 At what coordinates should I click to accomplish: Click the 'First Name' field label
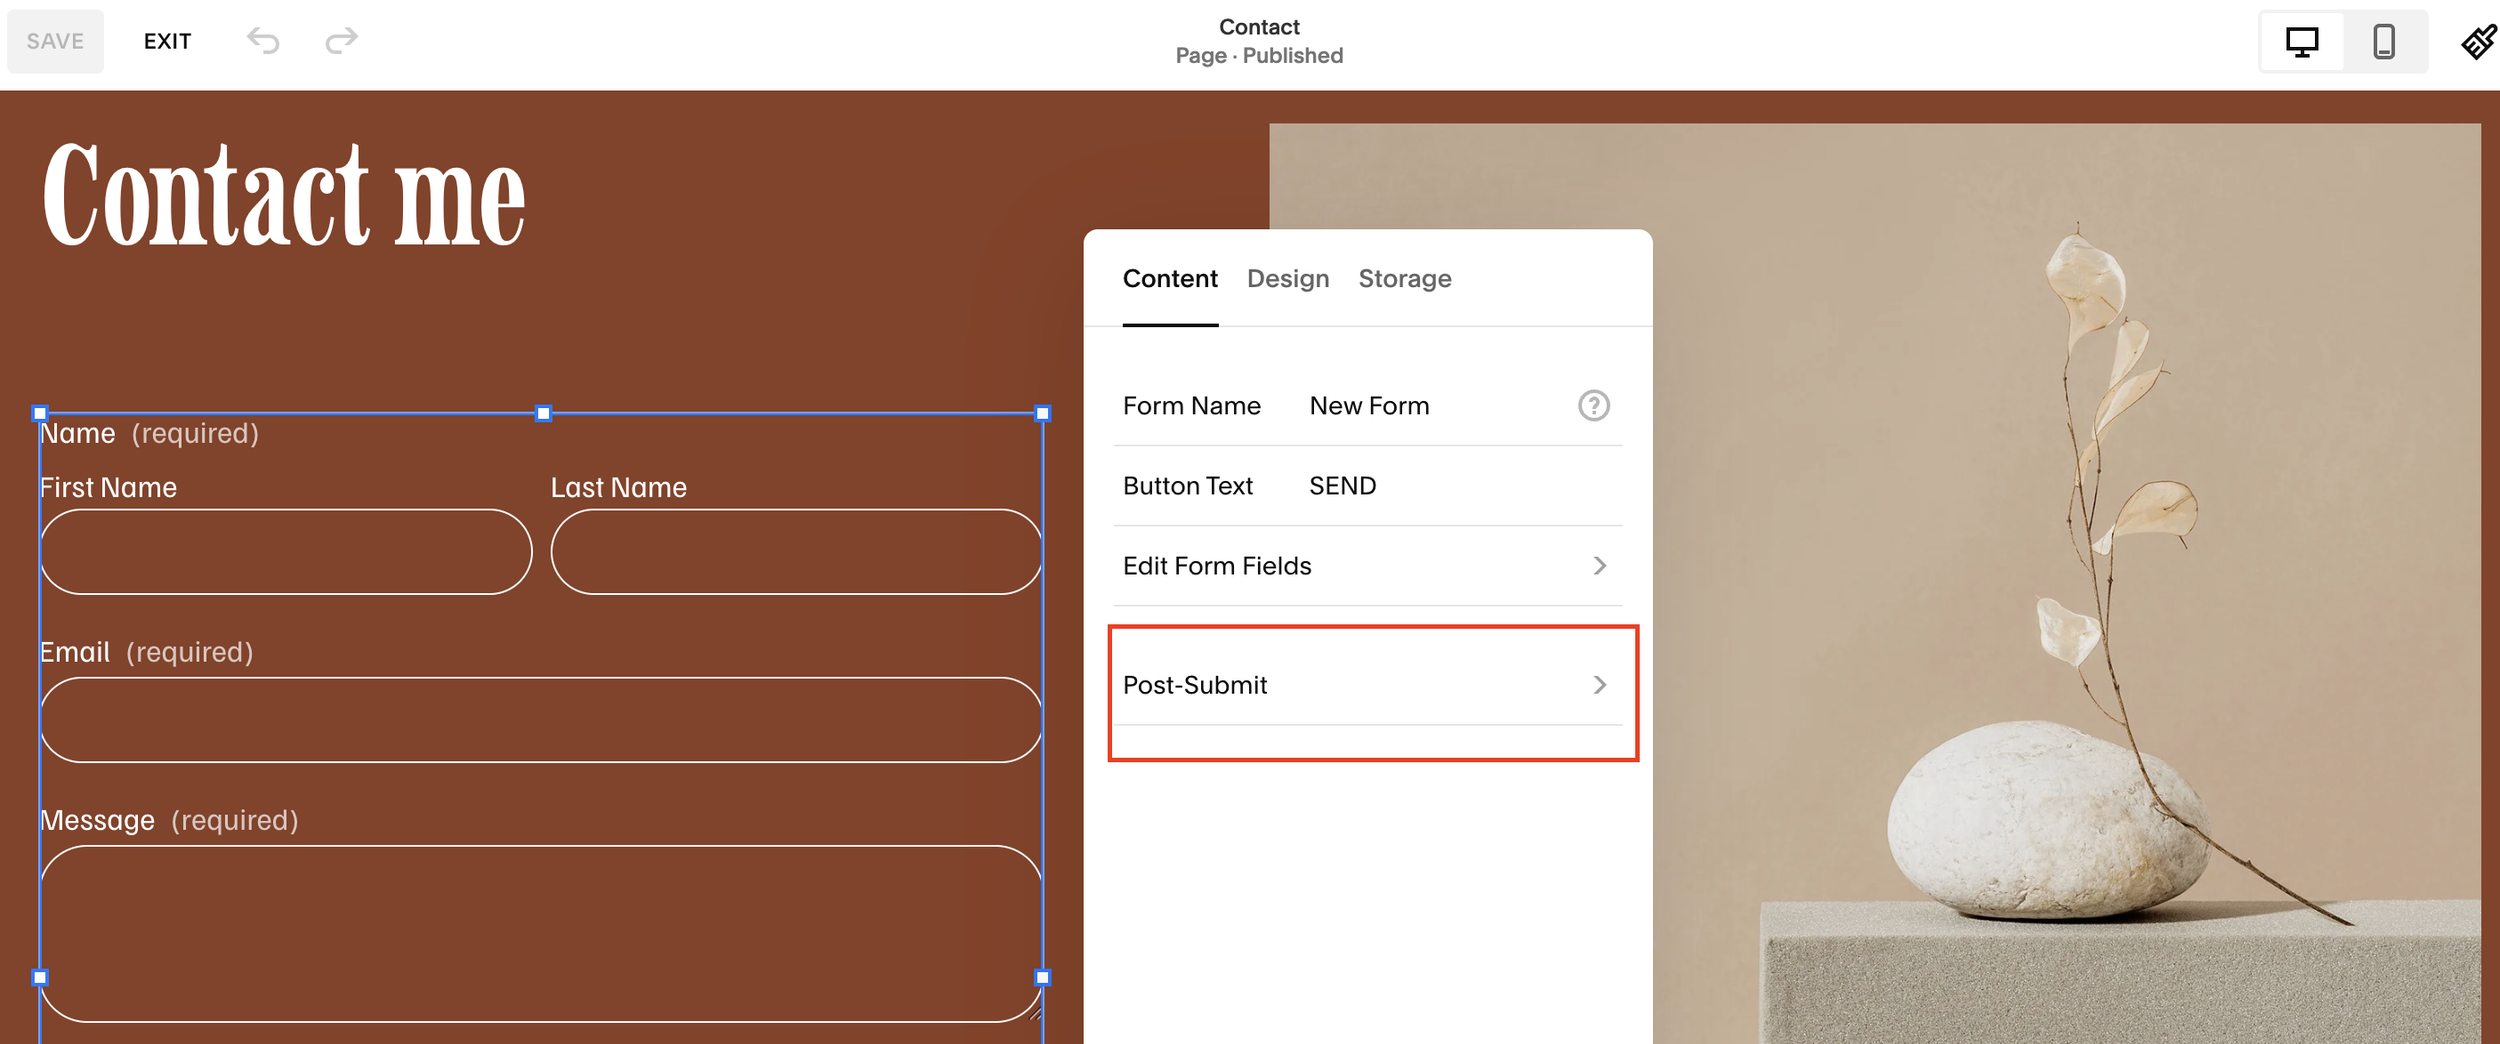pyautogui.click(x=108, y=488)
